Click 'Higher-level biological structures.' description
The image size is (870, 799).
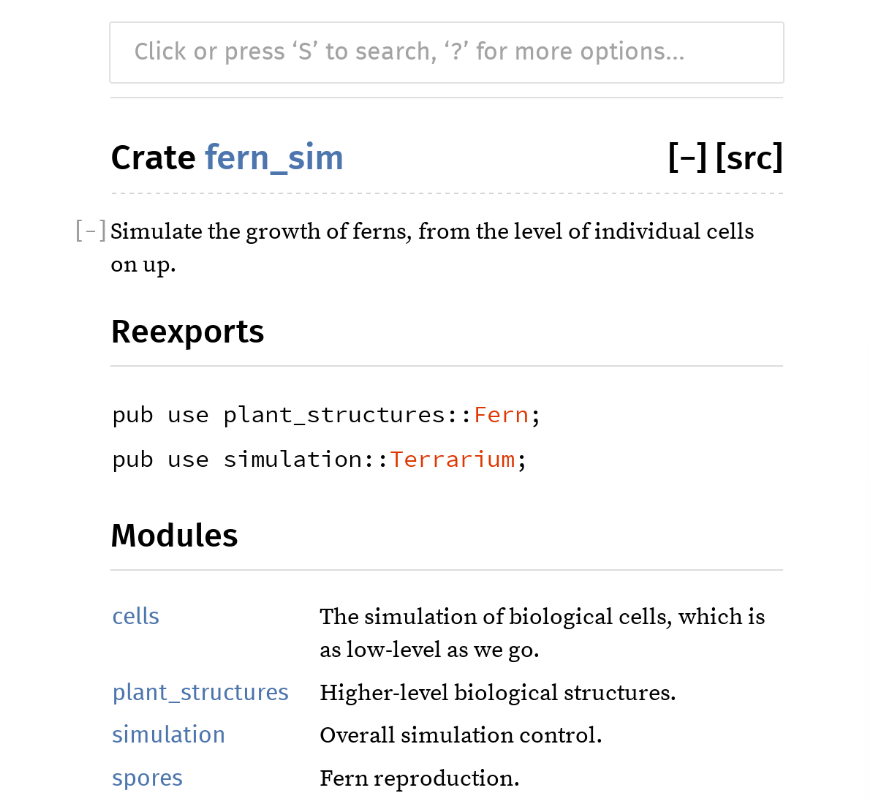click(498, 692)
